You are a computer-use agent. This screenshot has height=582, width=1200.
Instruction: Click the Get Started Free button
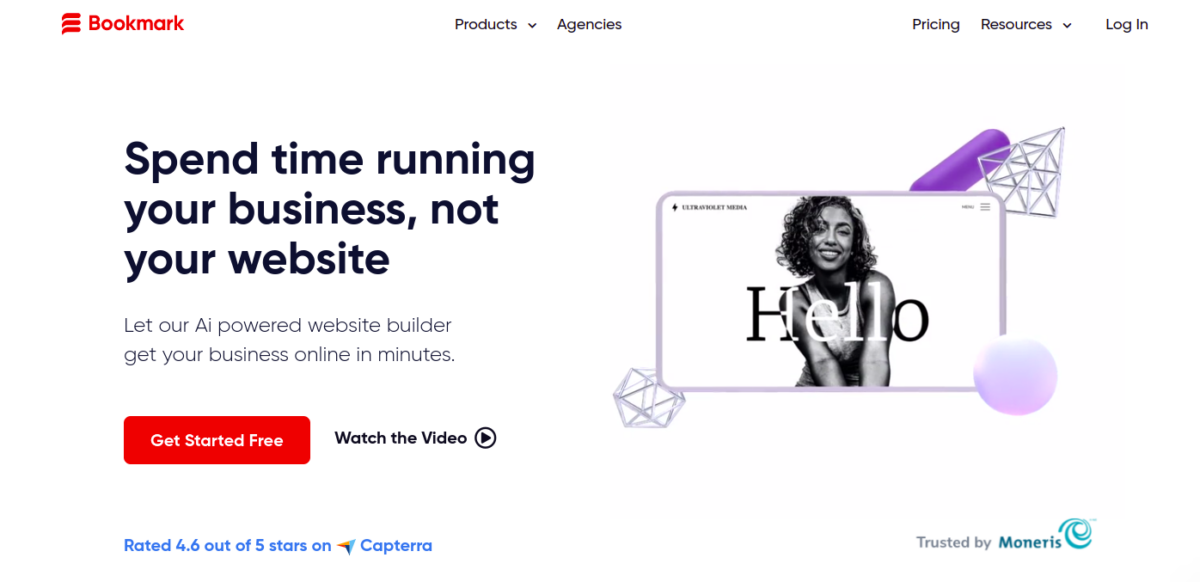217,440
